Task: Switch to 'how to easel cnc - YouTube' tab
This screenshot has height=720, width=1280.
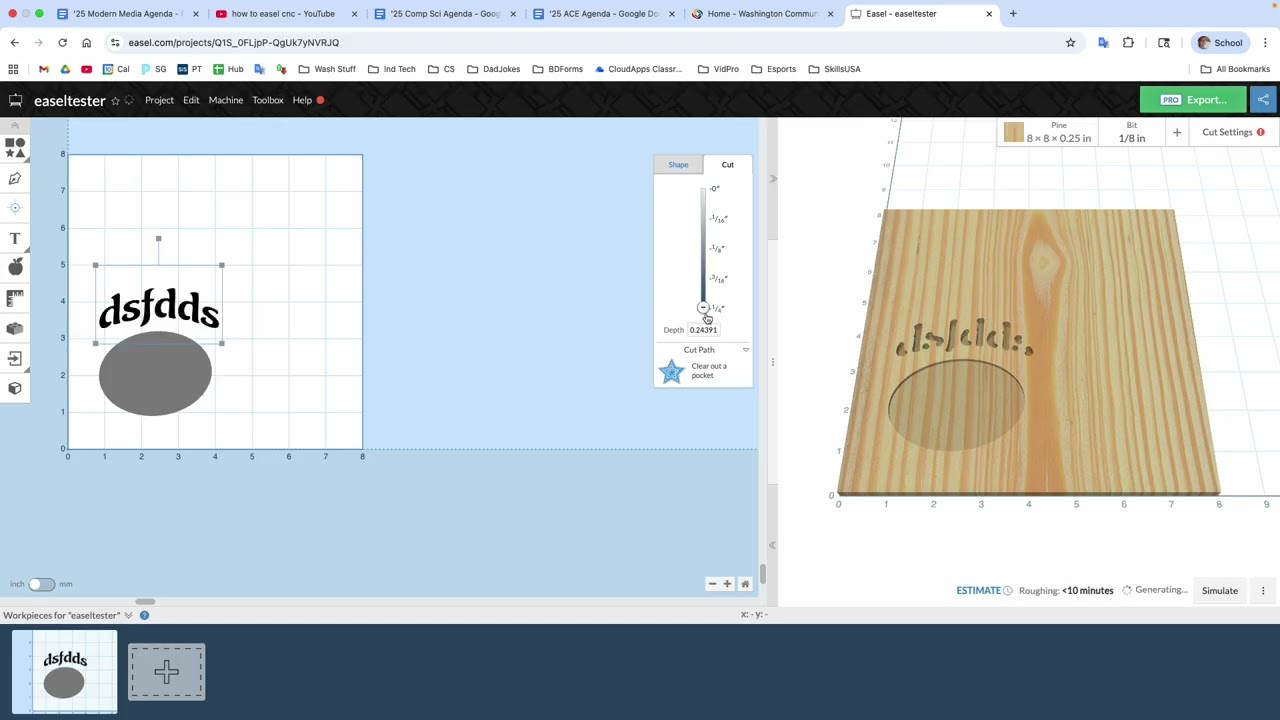Action: click(x=283, y=14)
